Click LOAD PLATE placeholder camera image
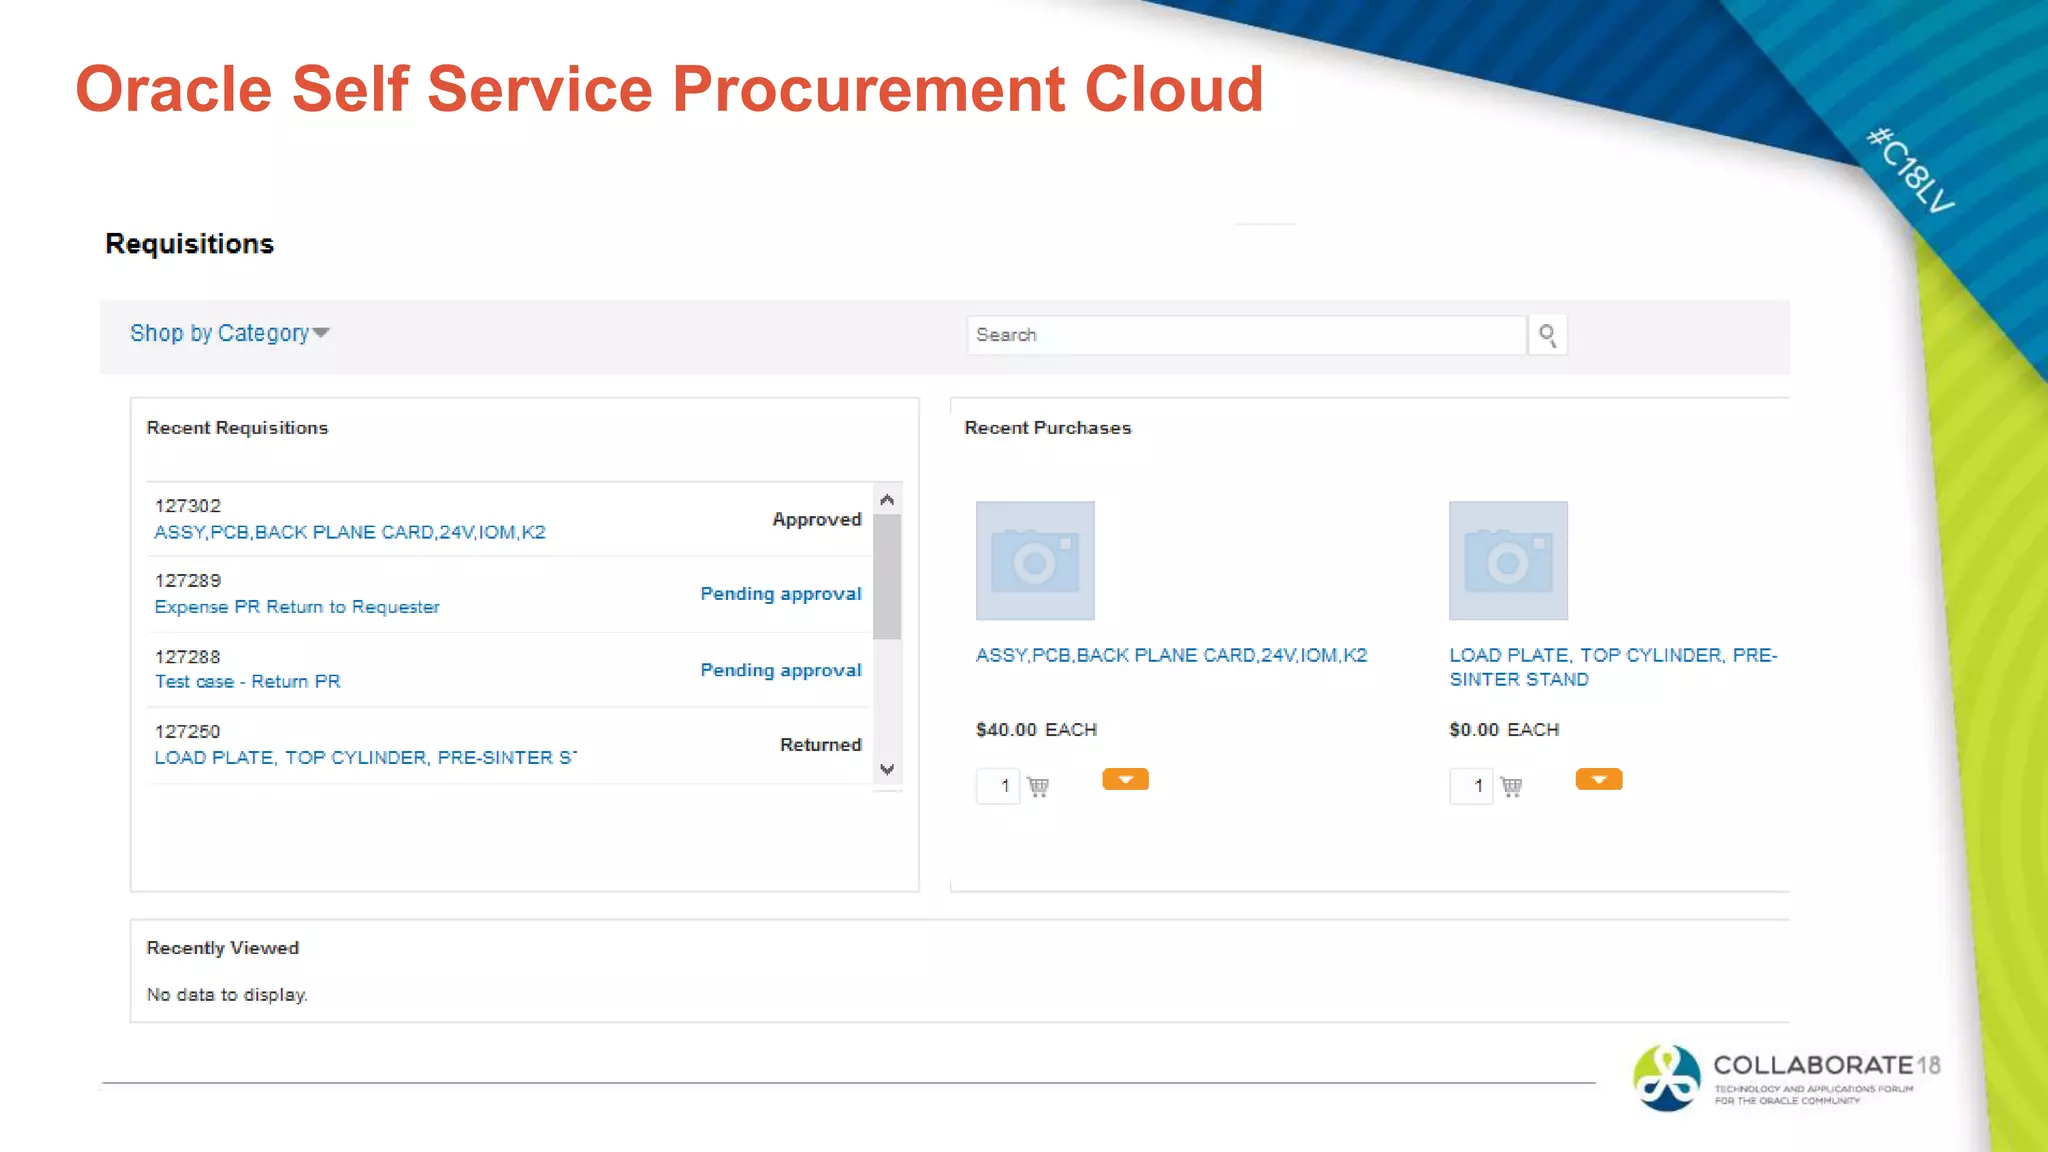Viewport: 2048px width, 1152px height. pos(1508,560)
